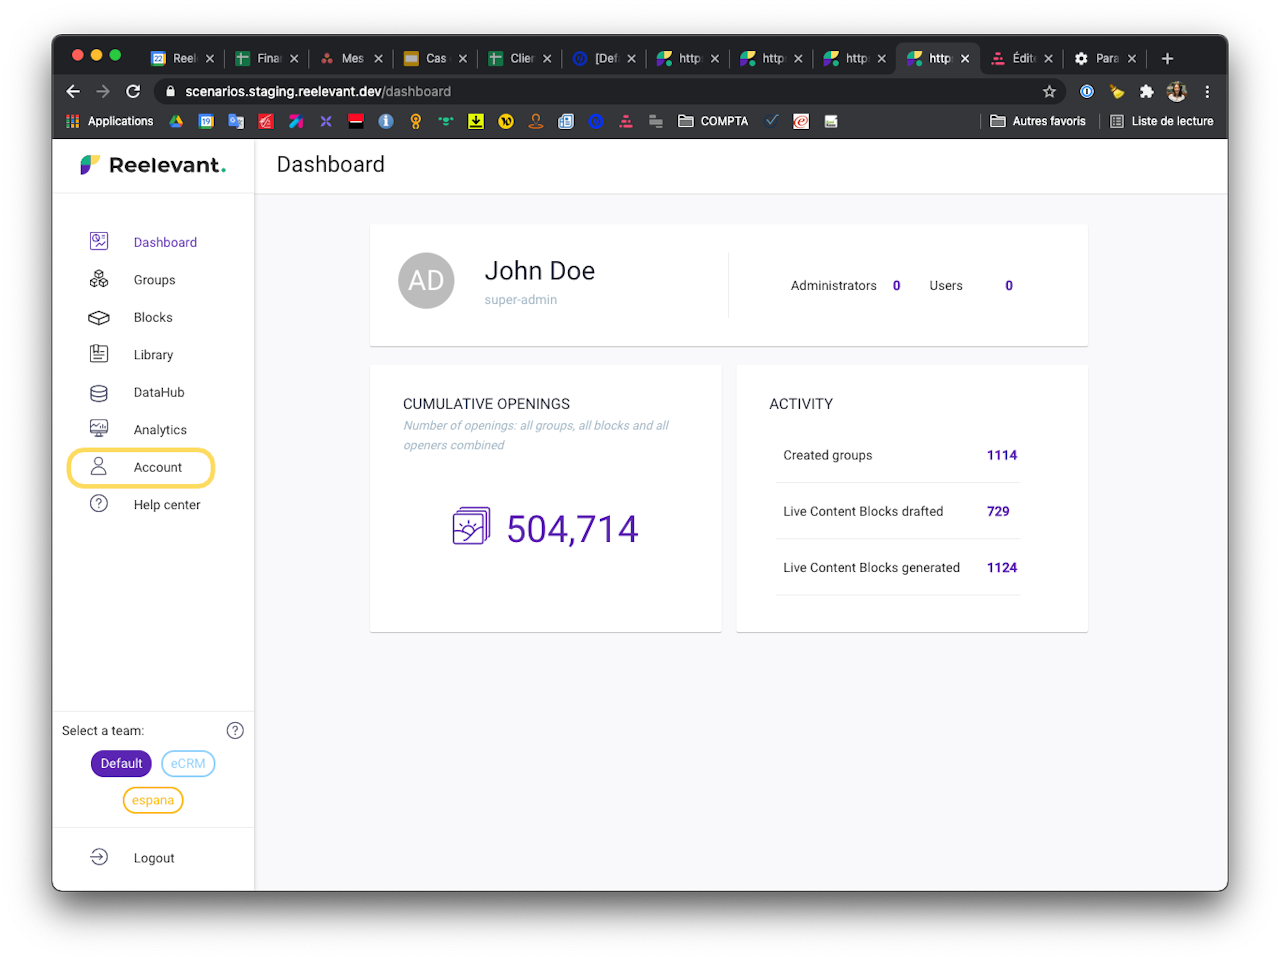Reload the page with browser refresh button
Viewport: 1280px width, 960px height.
pyautogui.click(x=133, y=91)
